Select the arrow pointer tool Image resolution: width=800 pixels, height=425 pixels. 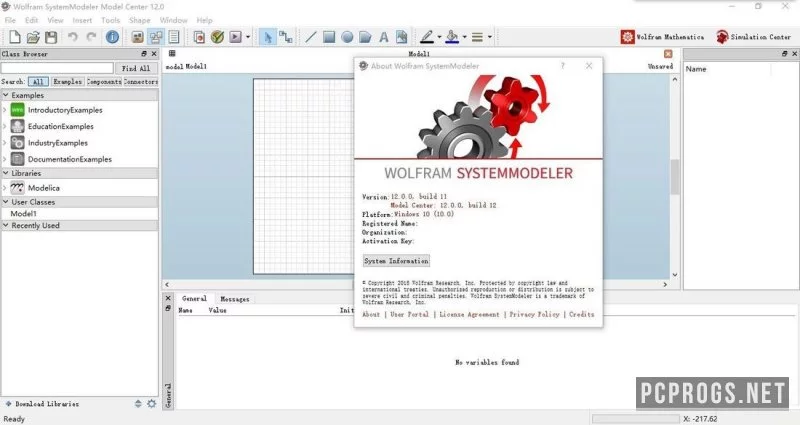coord(267,37)
